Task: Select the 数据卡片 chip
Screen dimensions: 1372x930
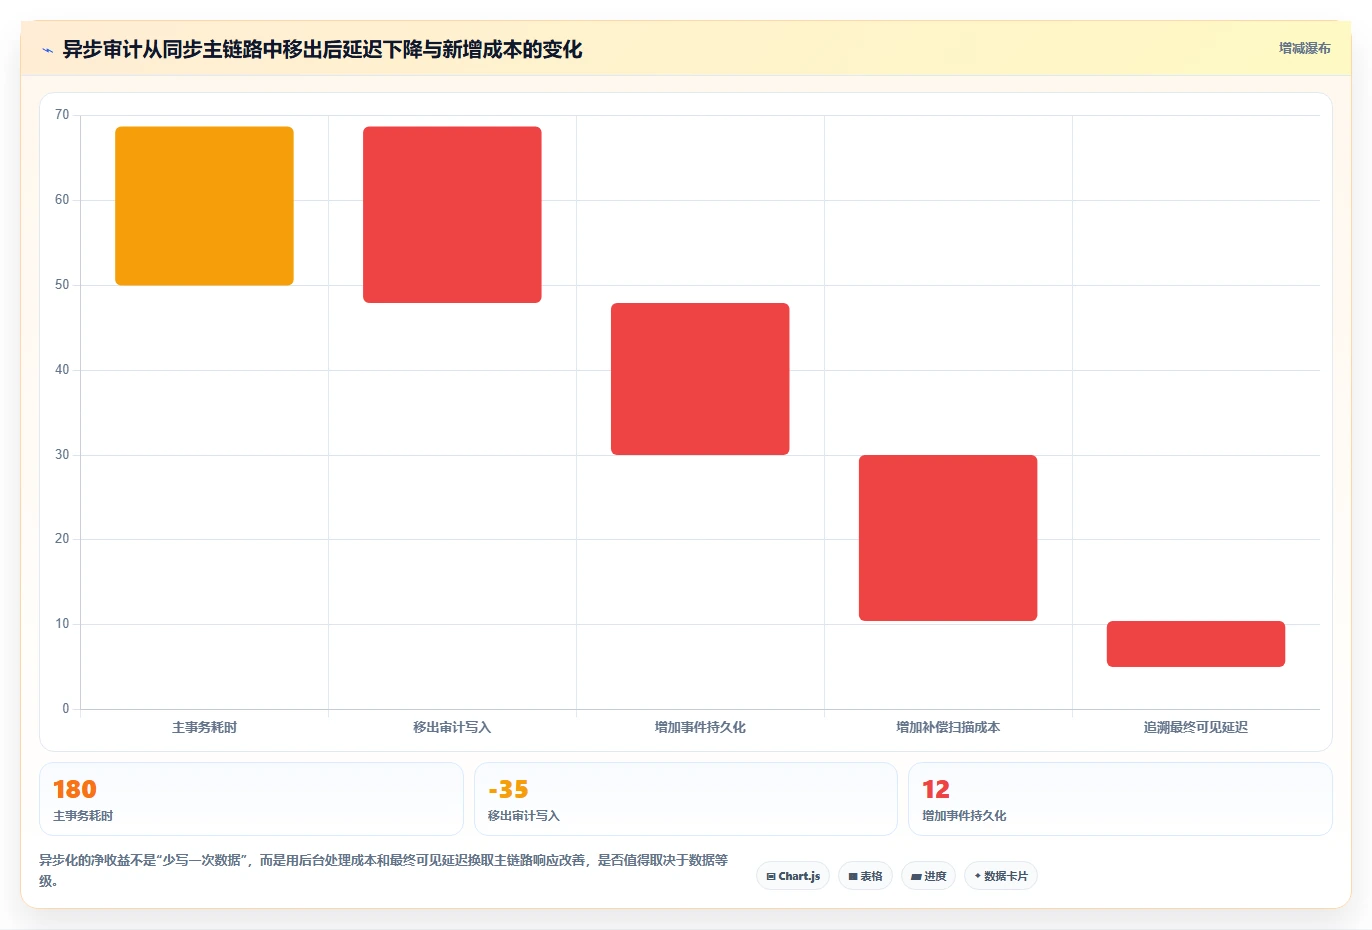Action: (1001, 876)
